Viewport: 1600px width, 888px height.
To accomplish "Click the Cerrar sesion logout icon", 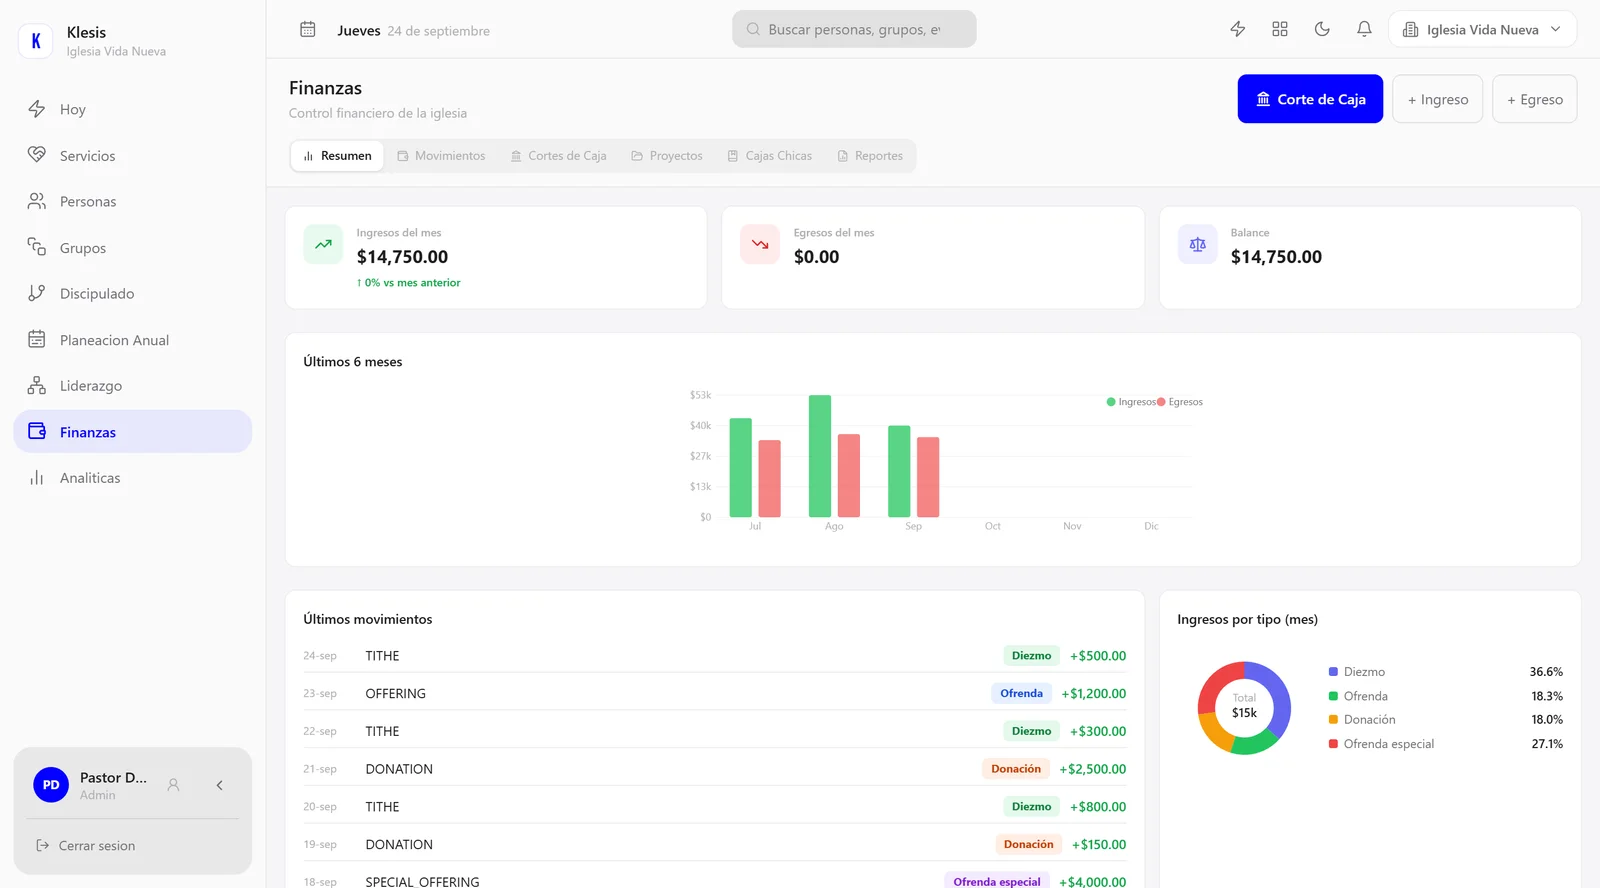I will coord(42,846).
